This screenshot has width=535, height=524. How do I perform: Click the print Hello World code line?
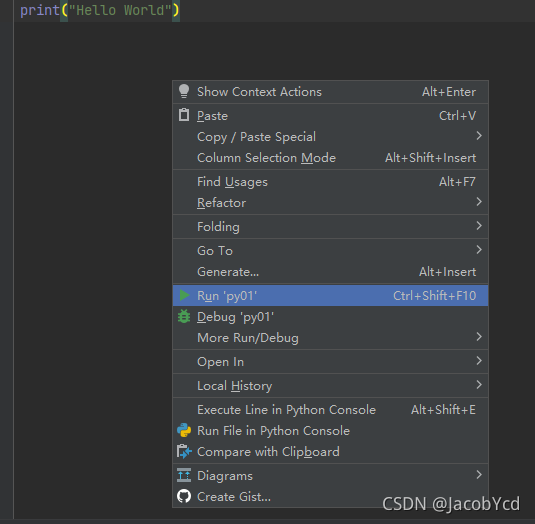click(x=100, y=10)
